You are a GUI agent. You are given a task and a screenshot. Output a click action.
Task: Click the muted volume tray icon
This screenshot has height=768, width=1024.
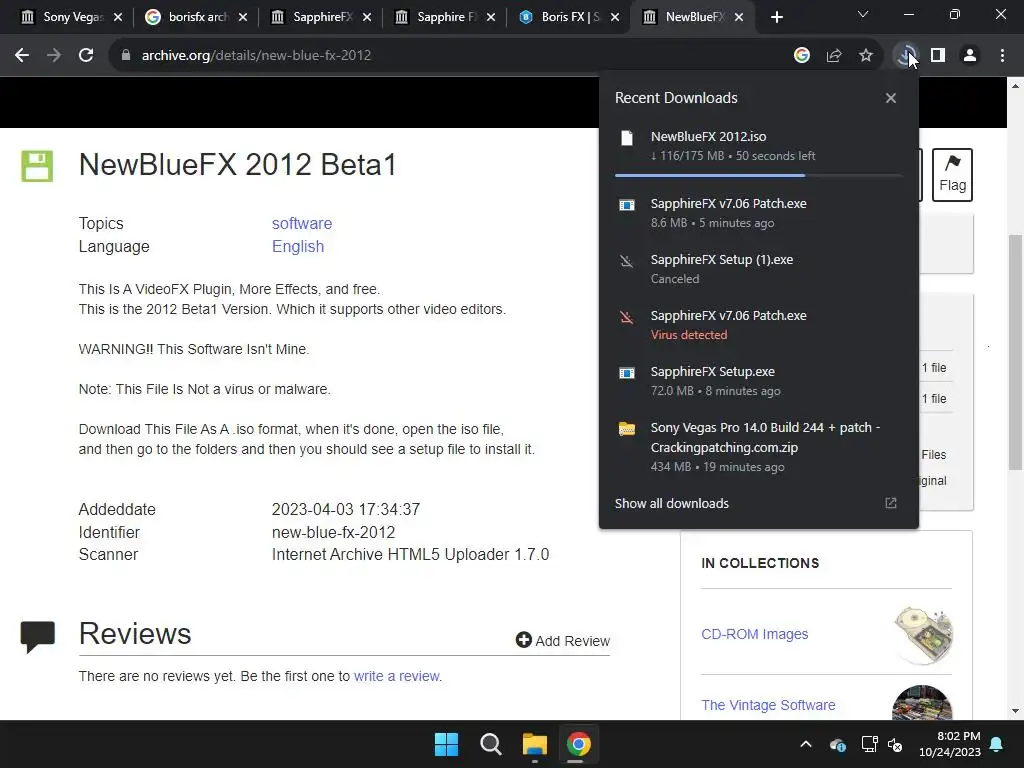(x=895, y=744)
